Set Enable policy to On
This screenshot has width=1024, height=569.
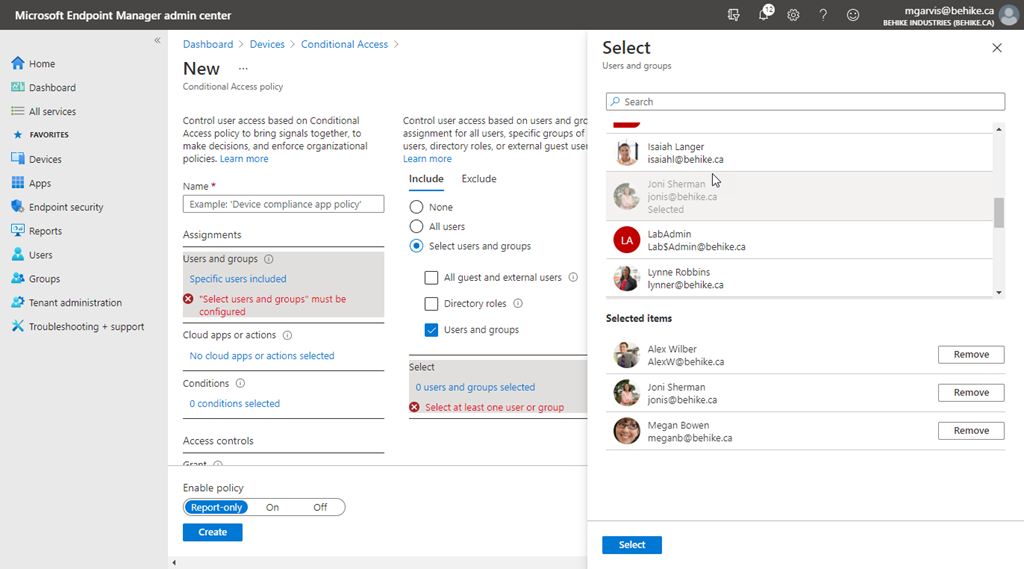click(x=272, y=507)
